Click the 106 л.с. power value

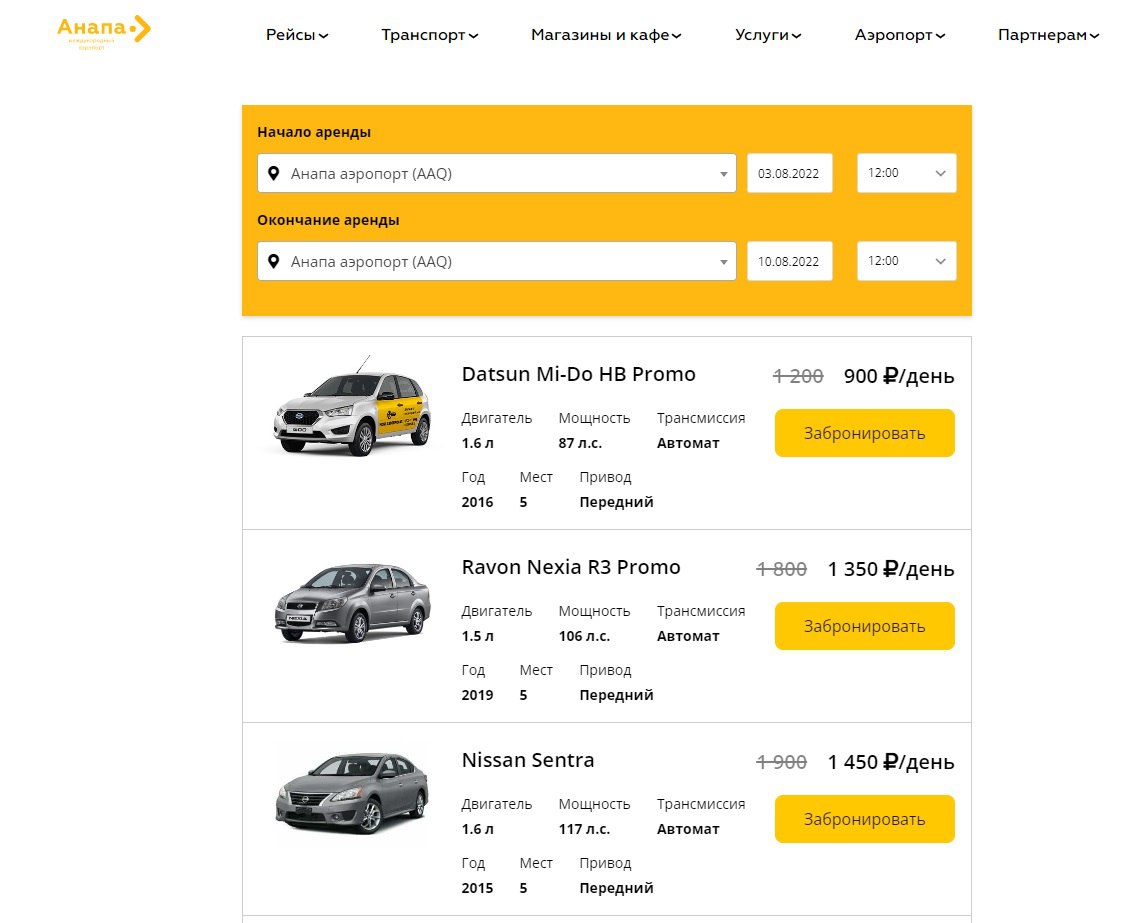pyautogui.click(x=584, y=636)
